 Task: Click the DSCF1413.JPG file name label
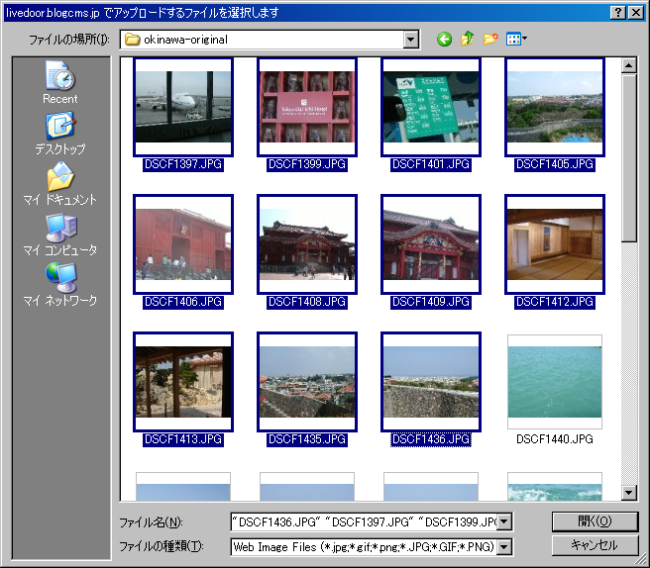[x=183, y=439]
